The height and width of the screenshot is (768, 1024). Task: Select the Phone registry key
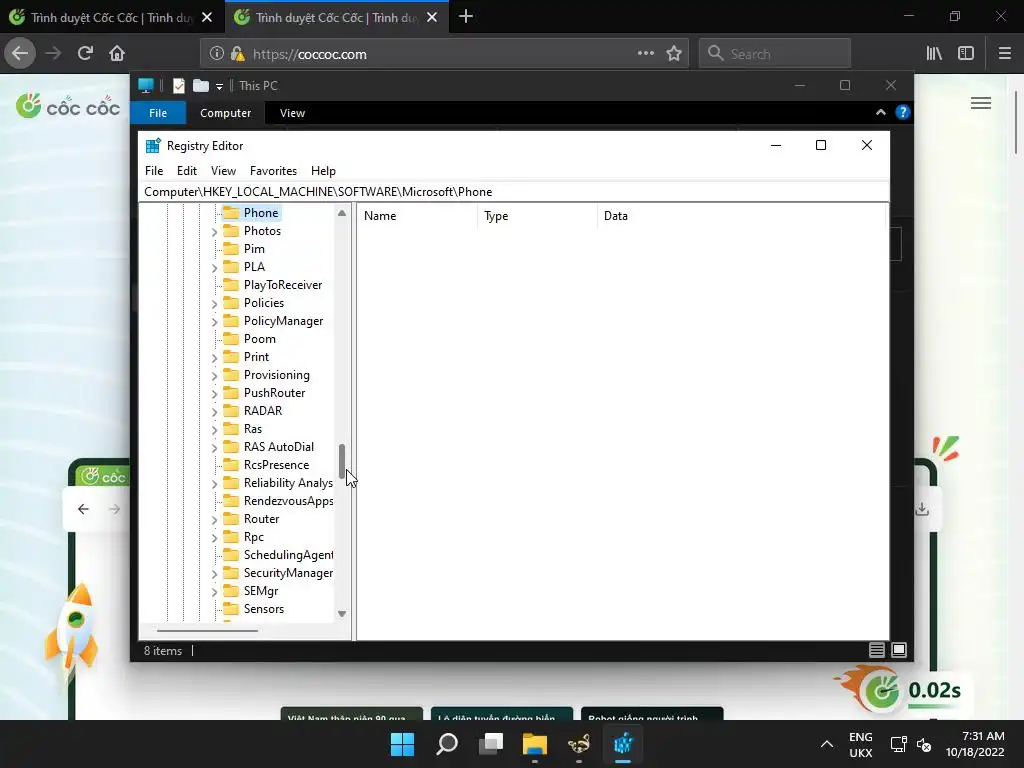pyautogui.click(x=261, y=213)
